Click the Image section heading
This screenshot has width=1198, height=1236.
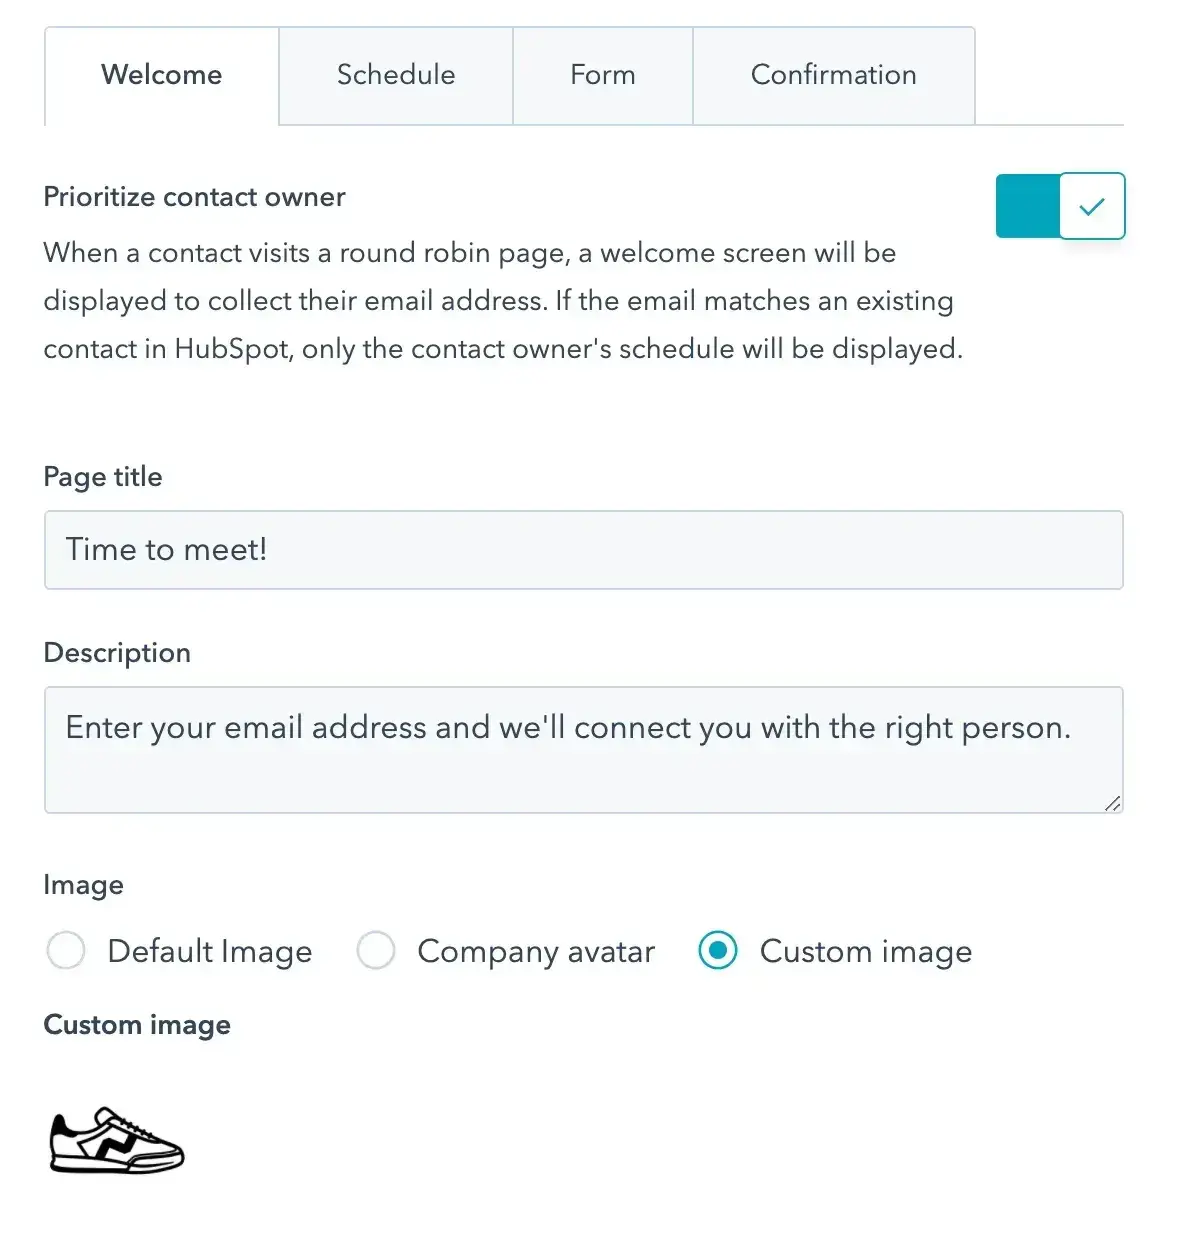click(x=83, y=885)
